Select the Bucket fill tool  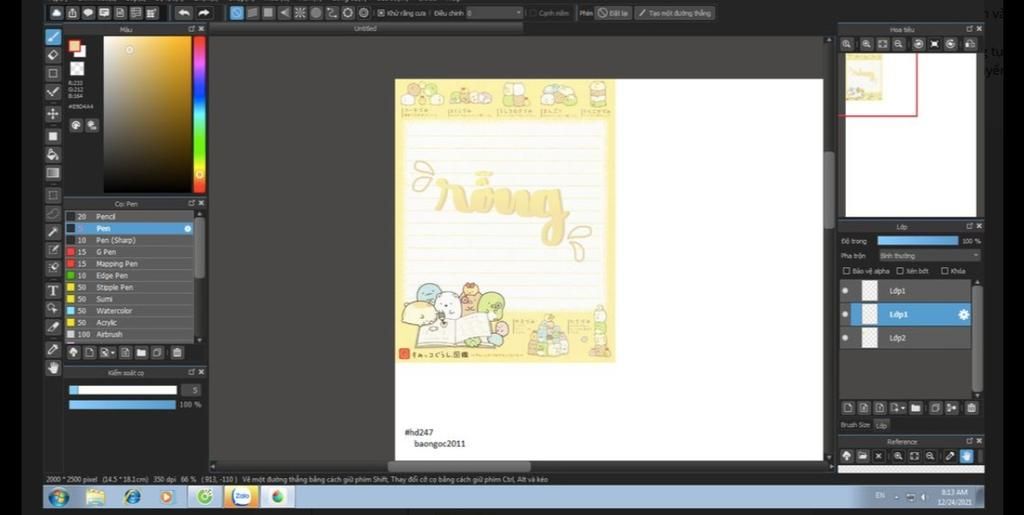click(53, 155)
